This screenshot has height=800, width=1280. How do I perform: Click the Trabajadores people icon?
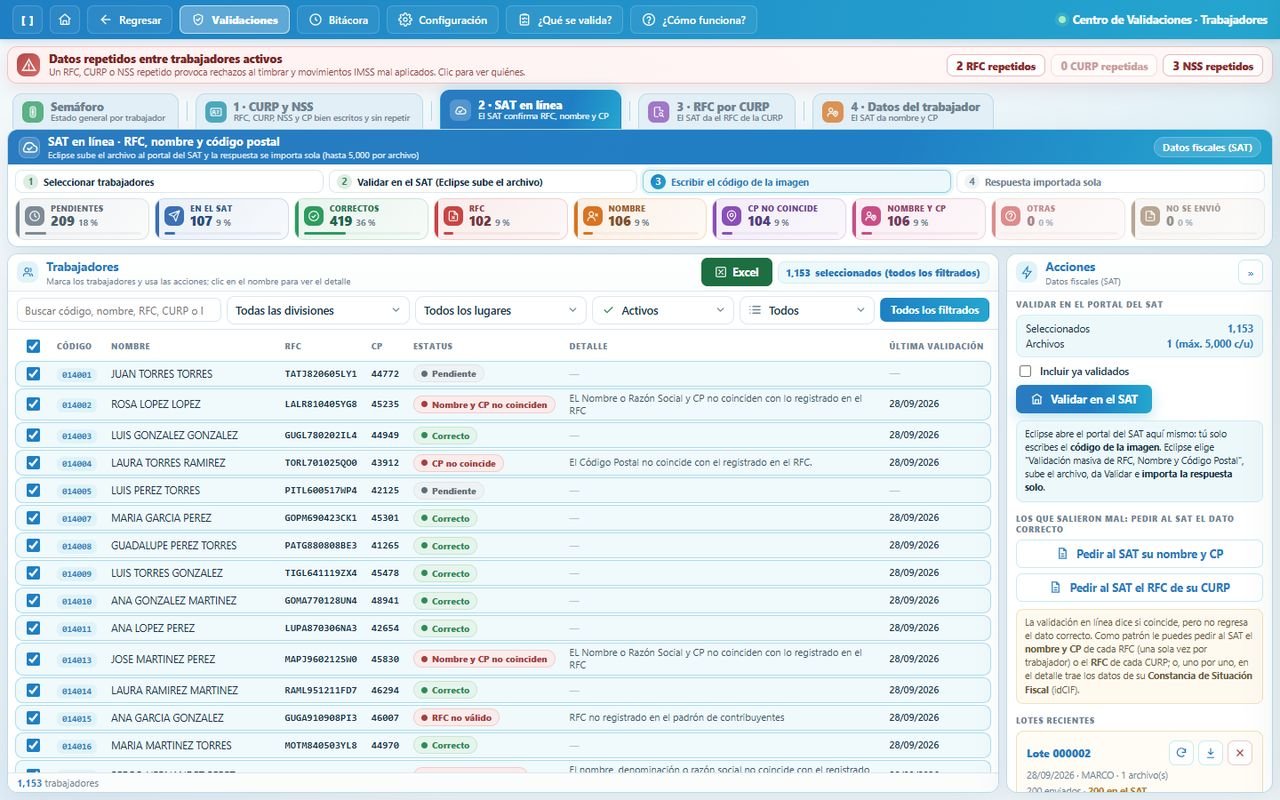[x=28, y=272]
